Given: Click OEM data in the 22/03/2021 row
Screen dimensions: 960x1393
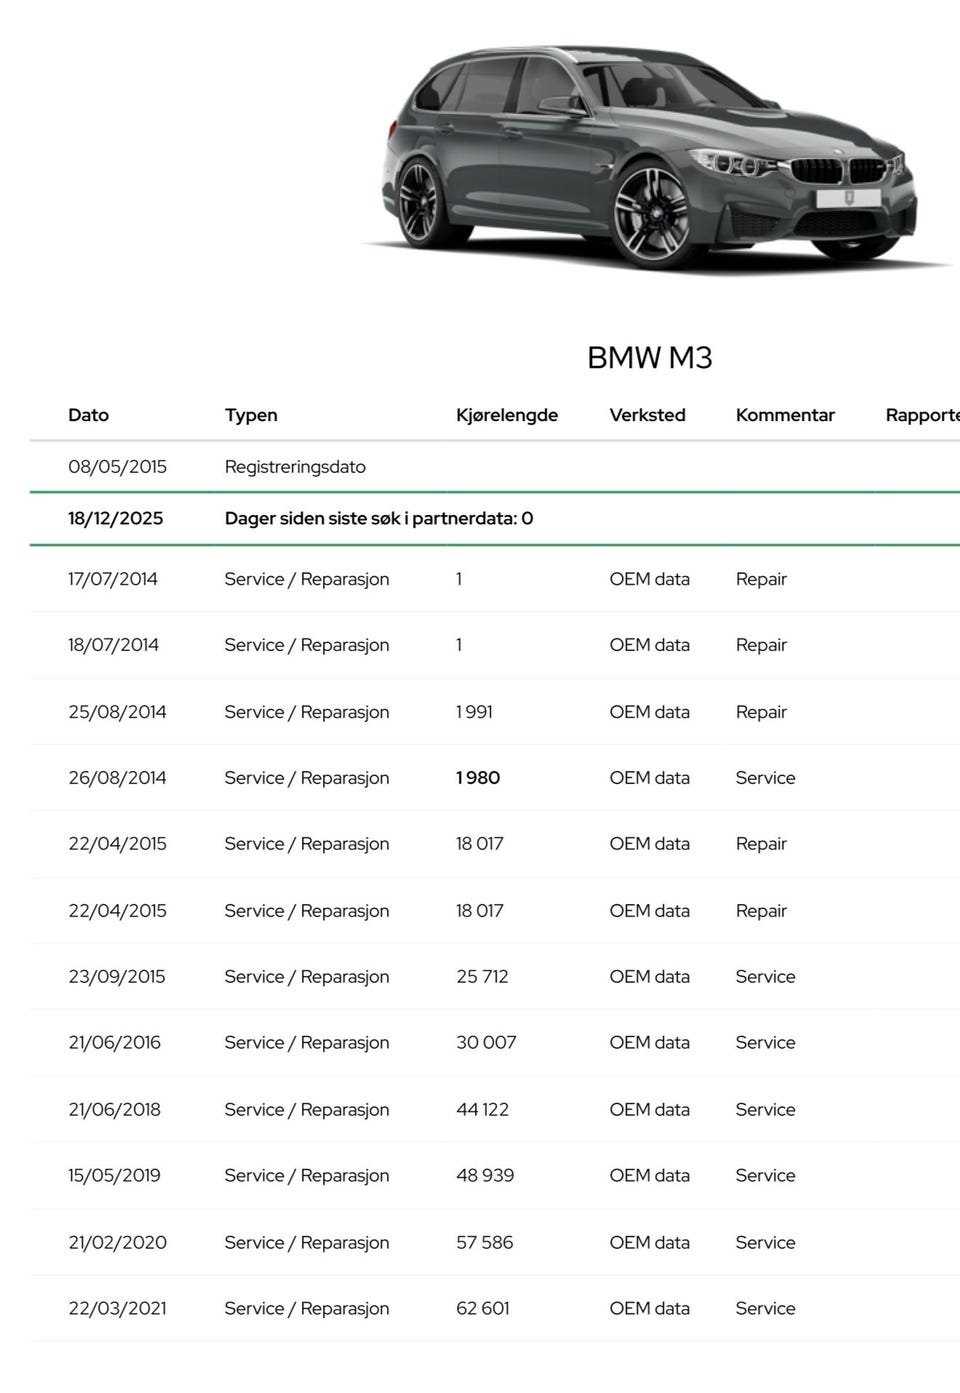Looking at the screenshot, I should tap(649, 1309).
